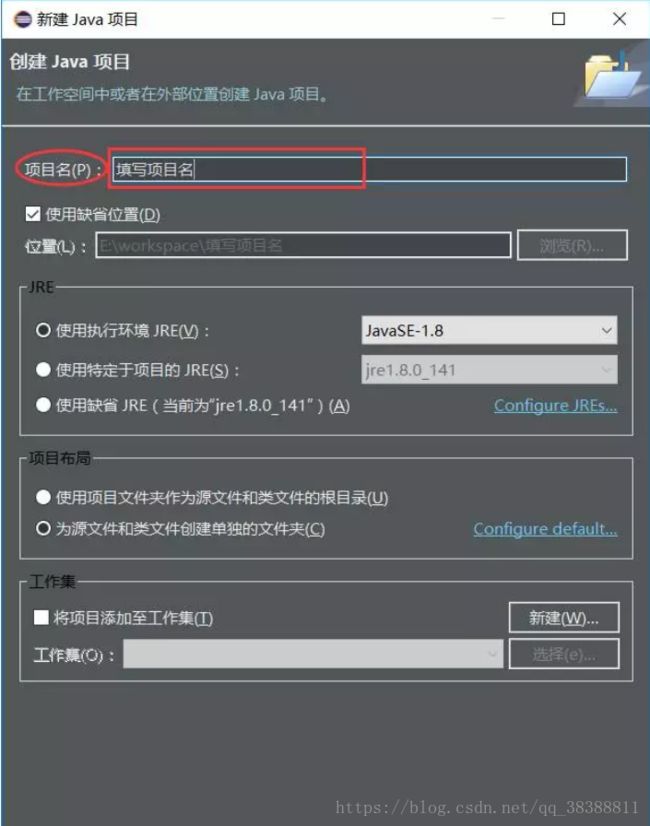Enable 将项目添加至工作集 checkbox
The height and width of the screenshot is (826, 650).
click(41, 617)
